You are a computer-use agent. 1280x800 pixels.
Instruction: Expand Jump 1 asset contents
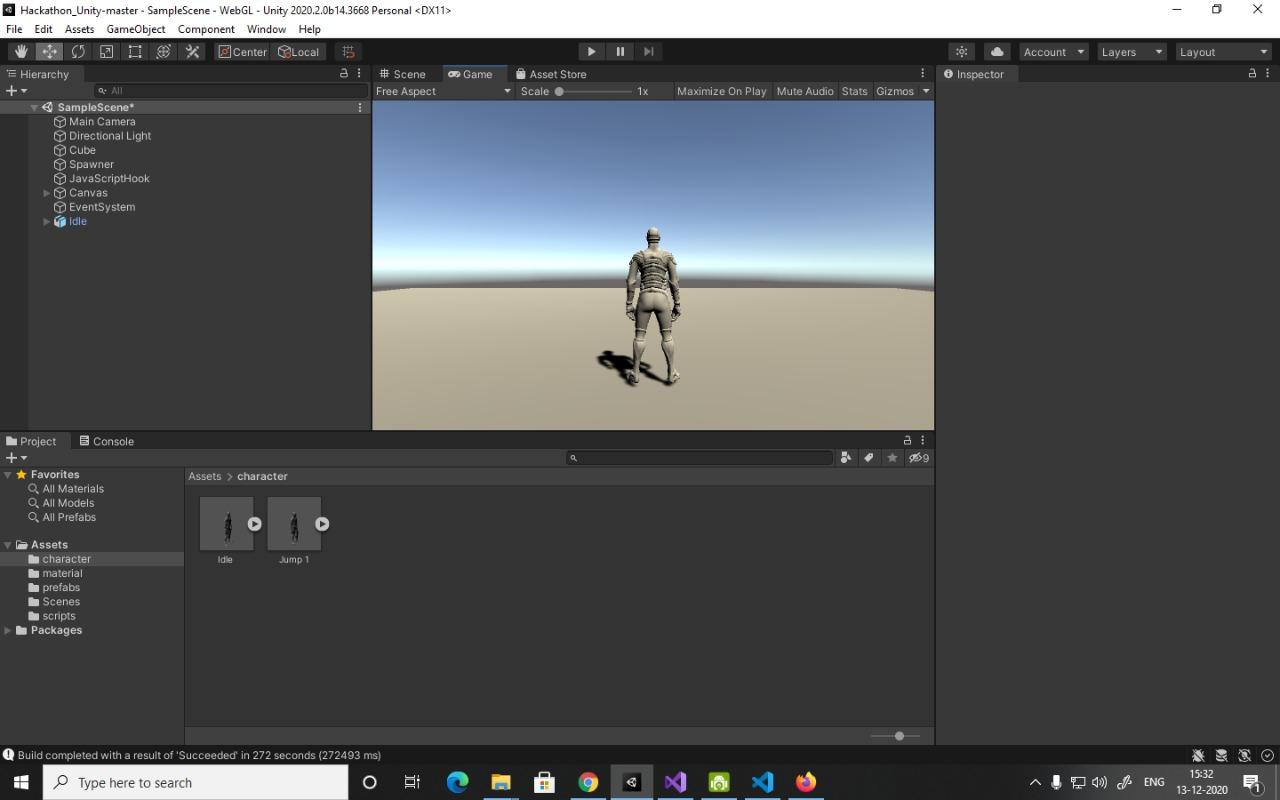[x=322, y=524]
